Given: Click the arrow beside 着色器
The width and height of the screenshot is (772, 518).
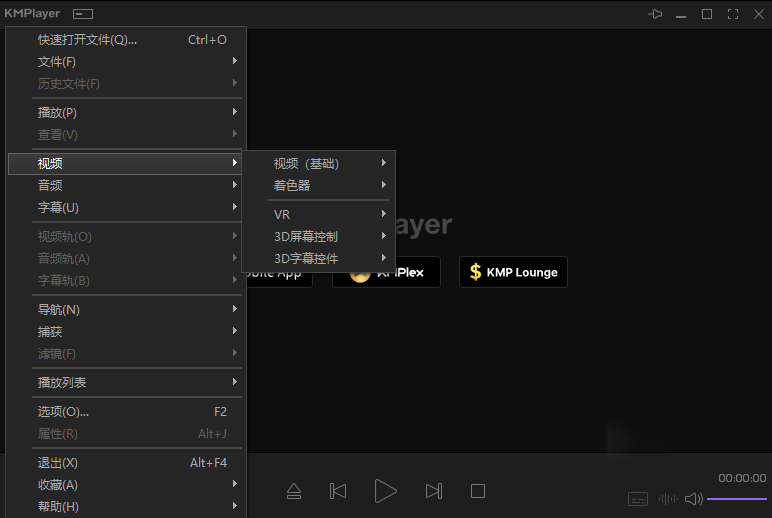Looking at the screenshot, I should pyautogui.click(x=384, y=185).
